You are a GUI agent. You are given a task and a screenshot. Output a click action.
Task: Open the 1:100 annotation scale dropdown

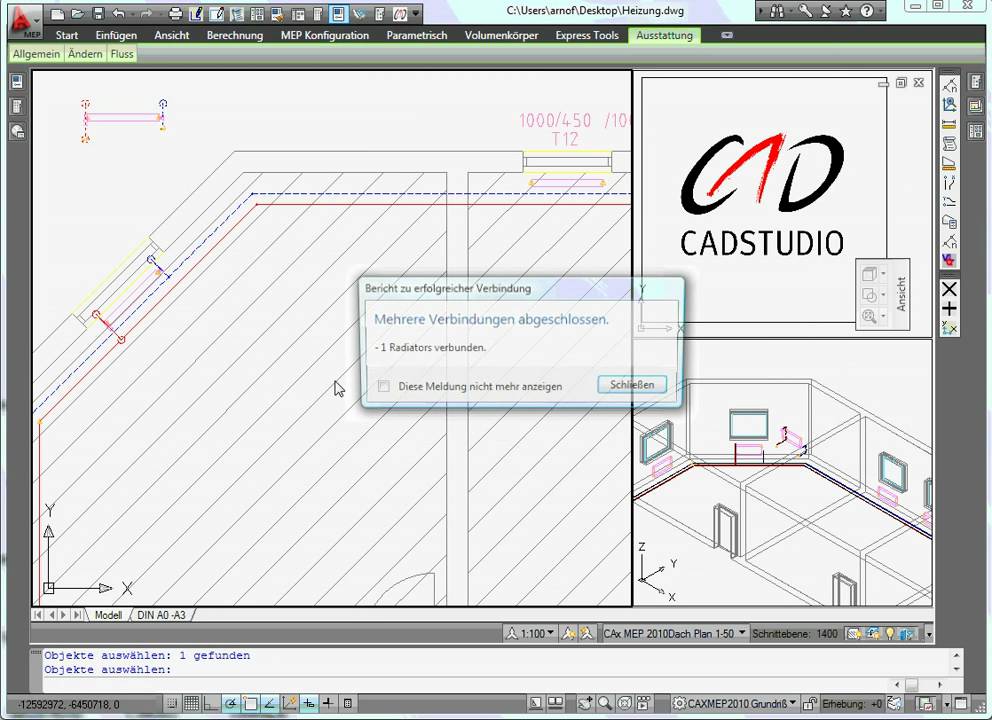[531, 633]
